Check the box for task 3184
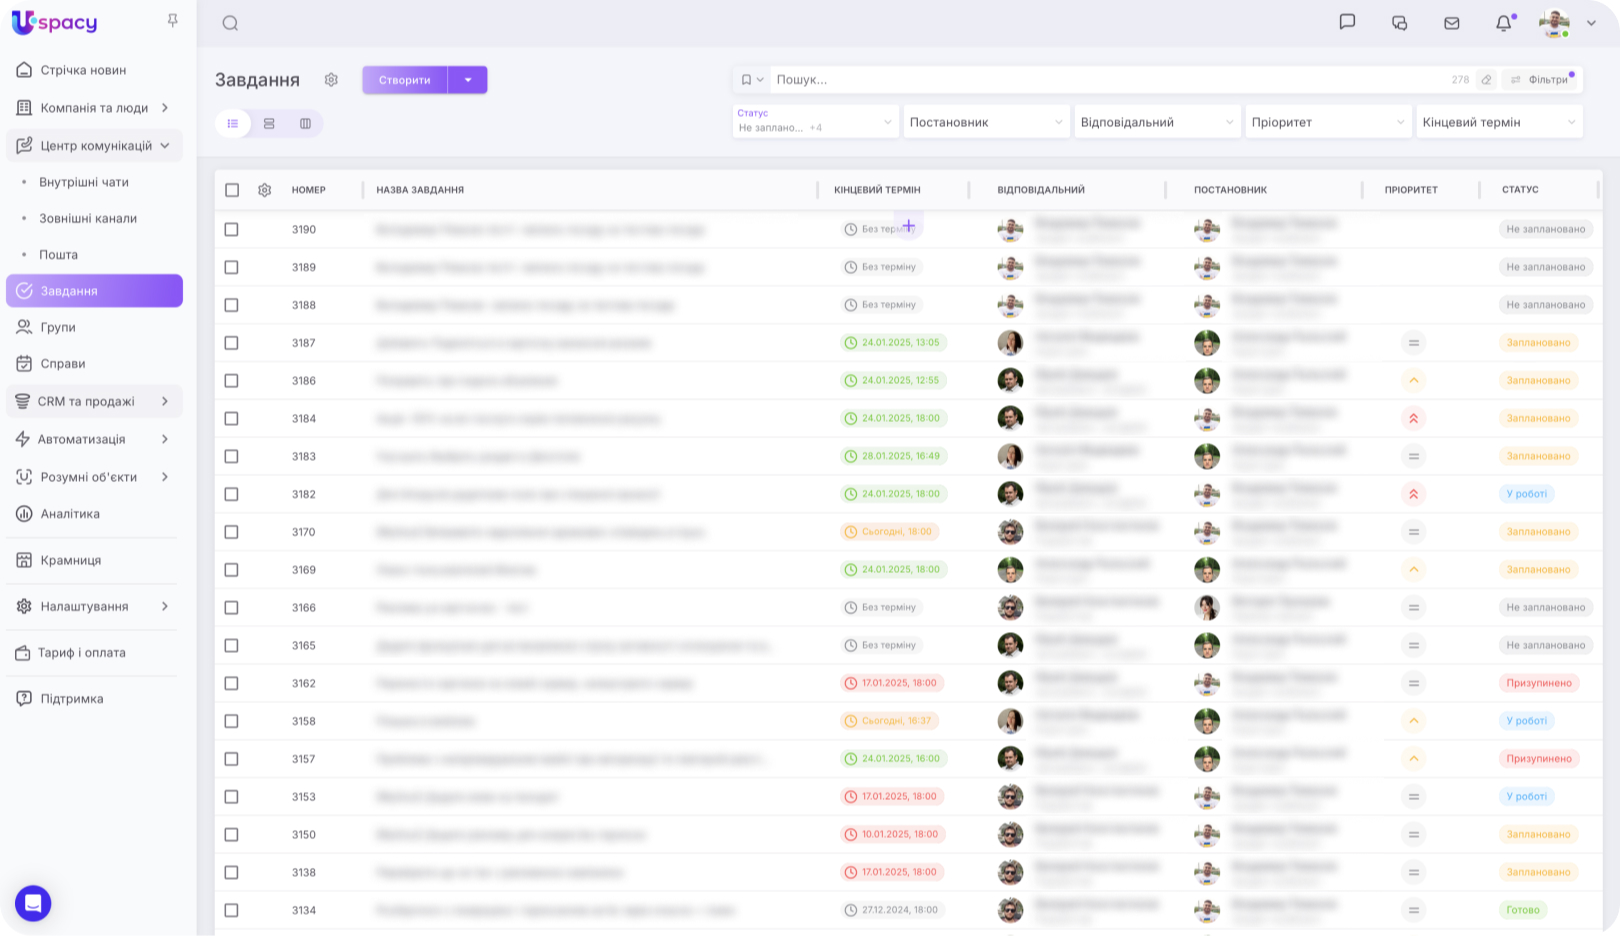This screenshot has height=936, width=1620. click(231, 418)
